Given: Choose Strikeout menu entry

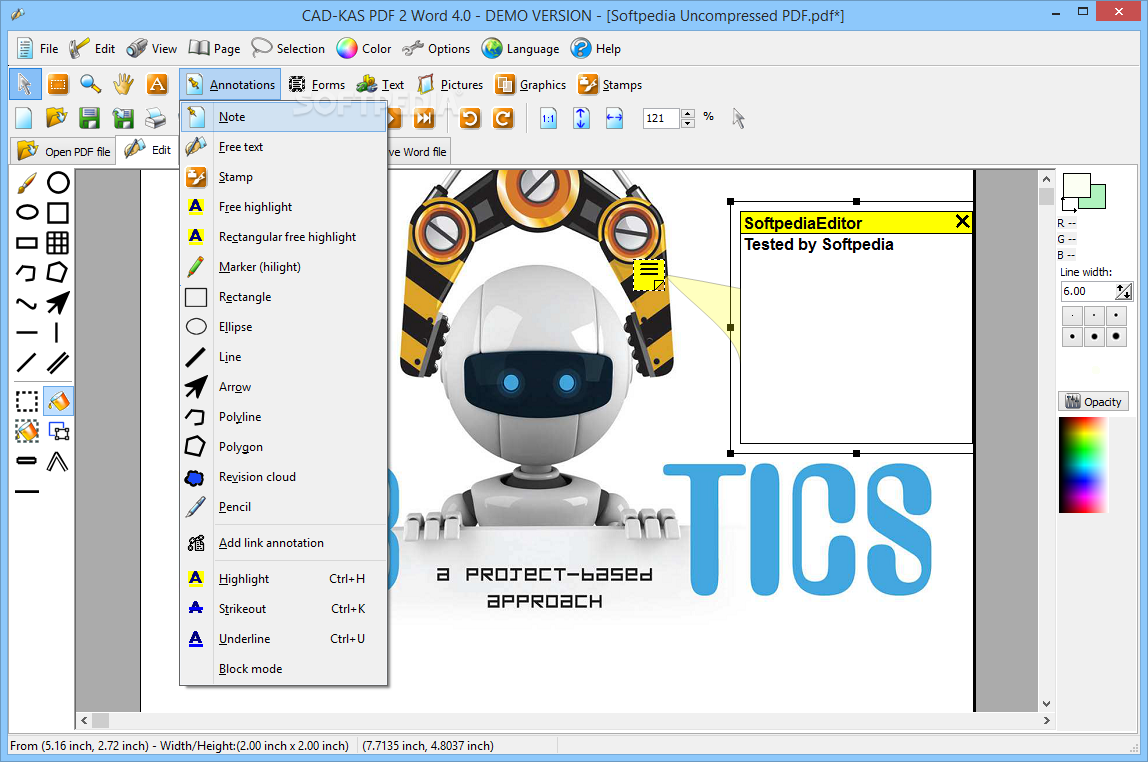Looking at the screenshot, I should (283, 608).
